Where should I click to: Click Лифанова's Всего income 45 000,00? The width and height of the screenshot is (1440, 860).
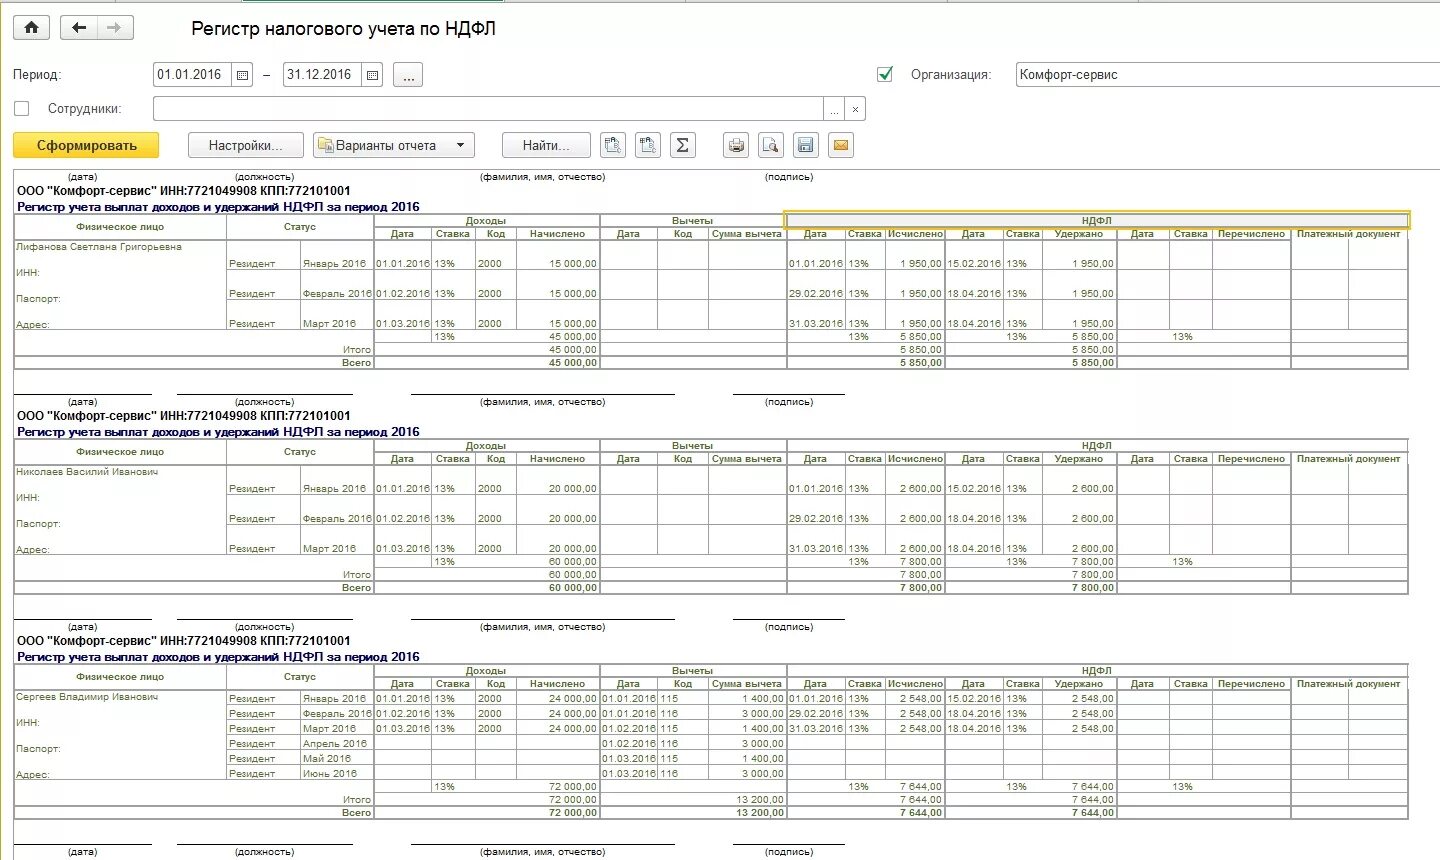[x=573, y=362]
